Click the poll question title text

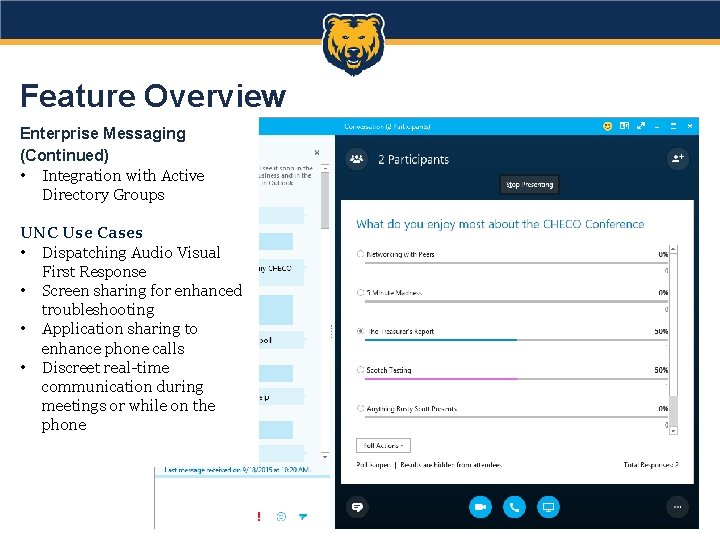(x=500, y=224)
